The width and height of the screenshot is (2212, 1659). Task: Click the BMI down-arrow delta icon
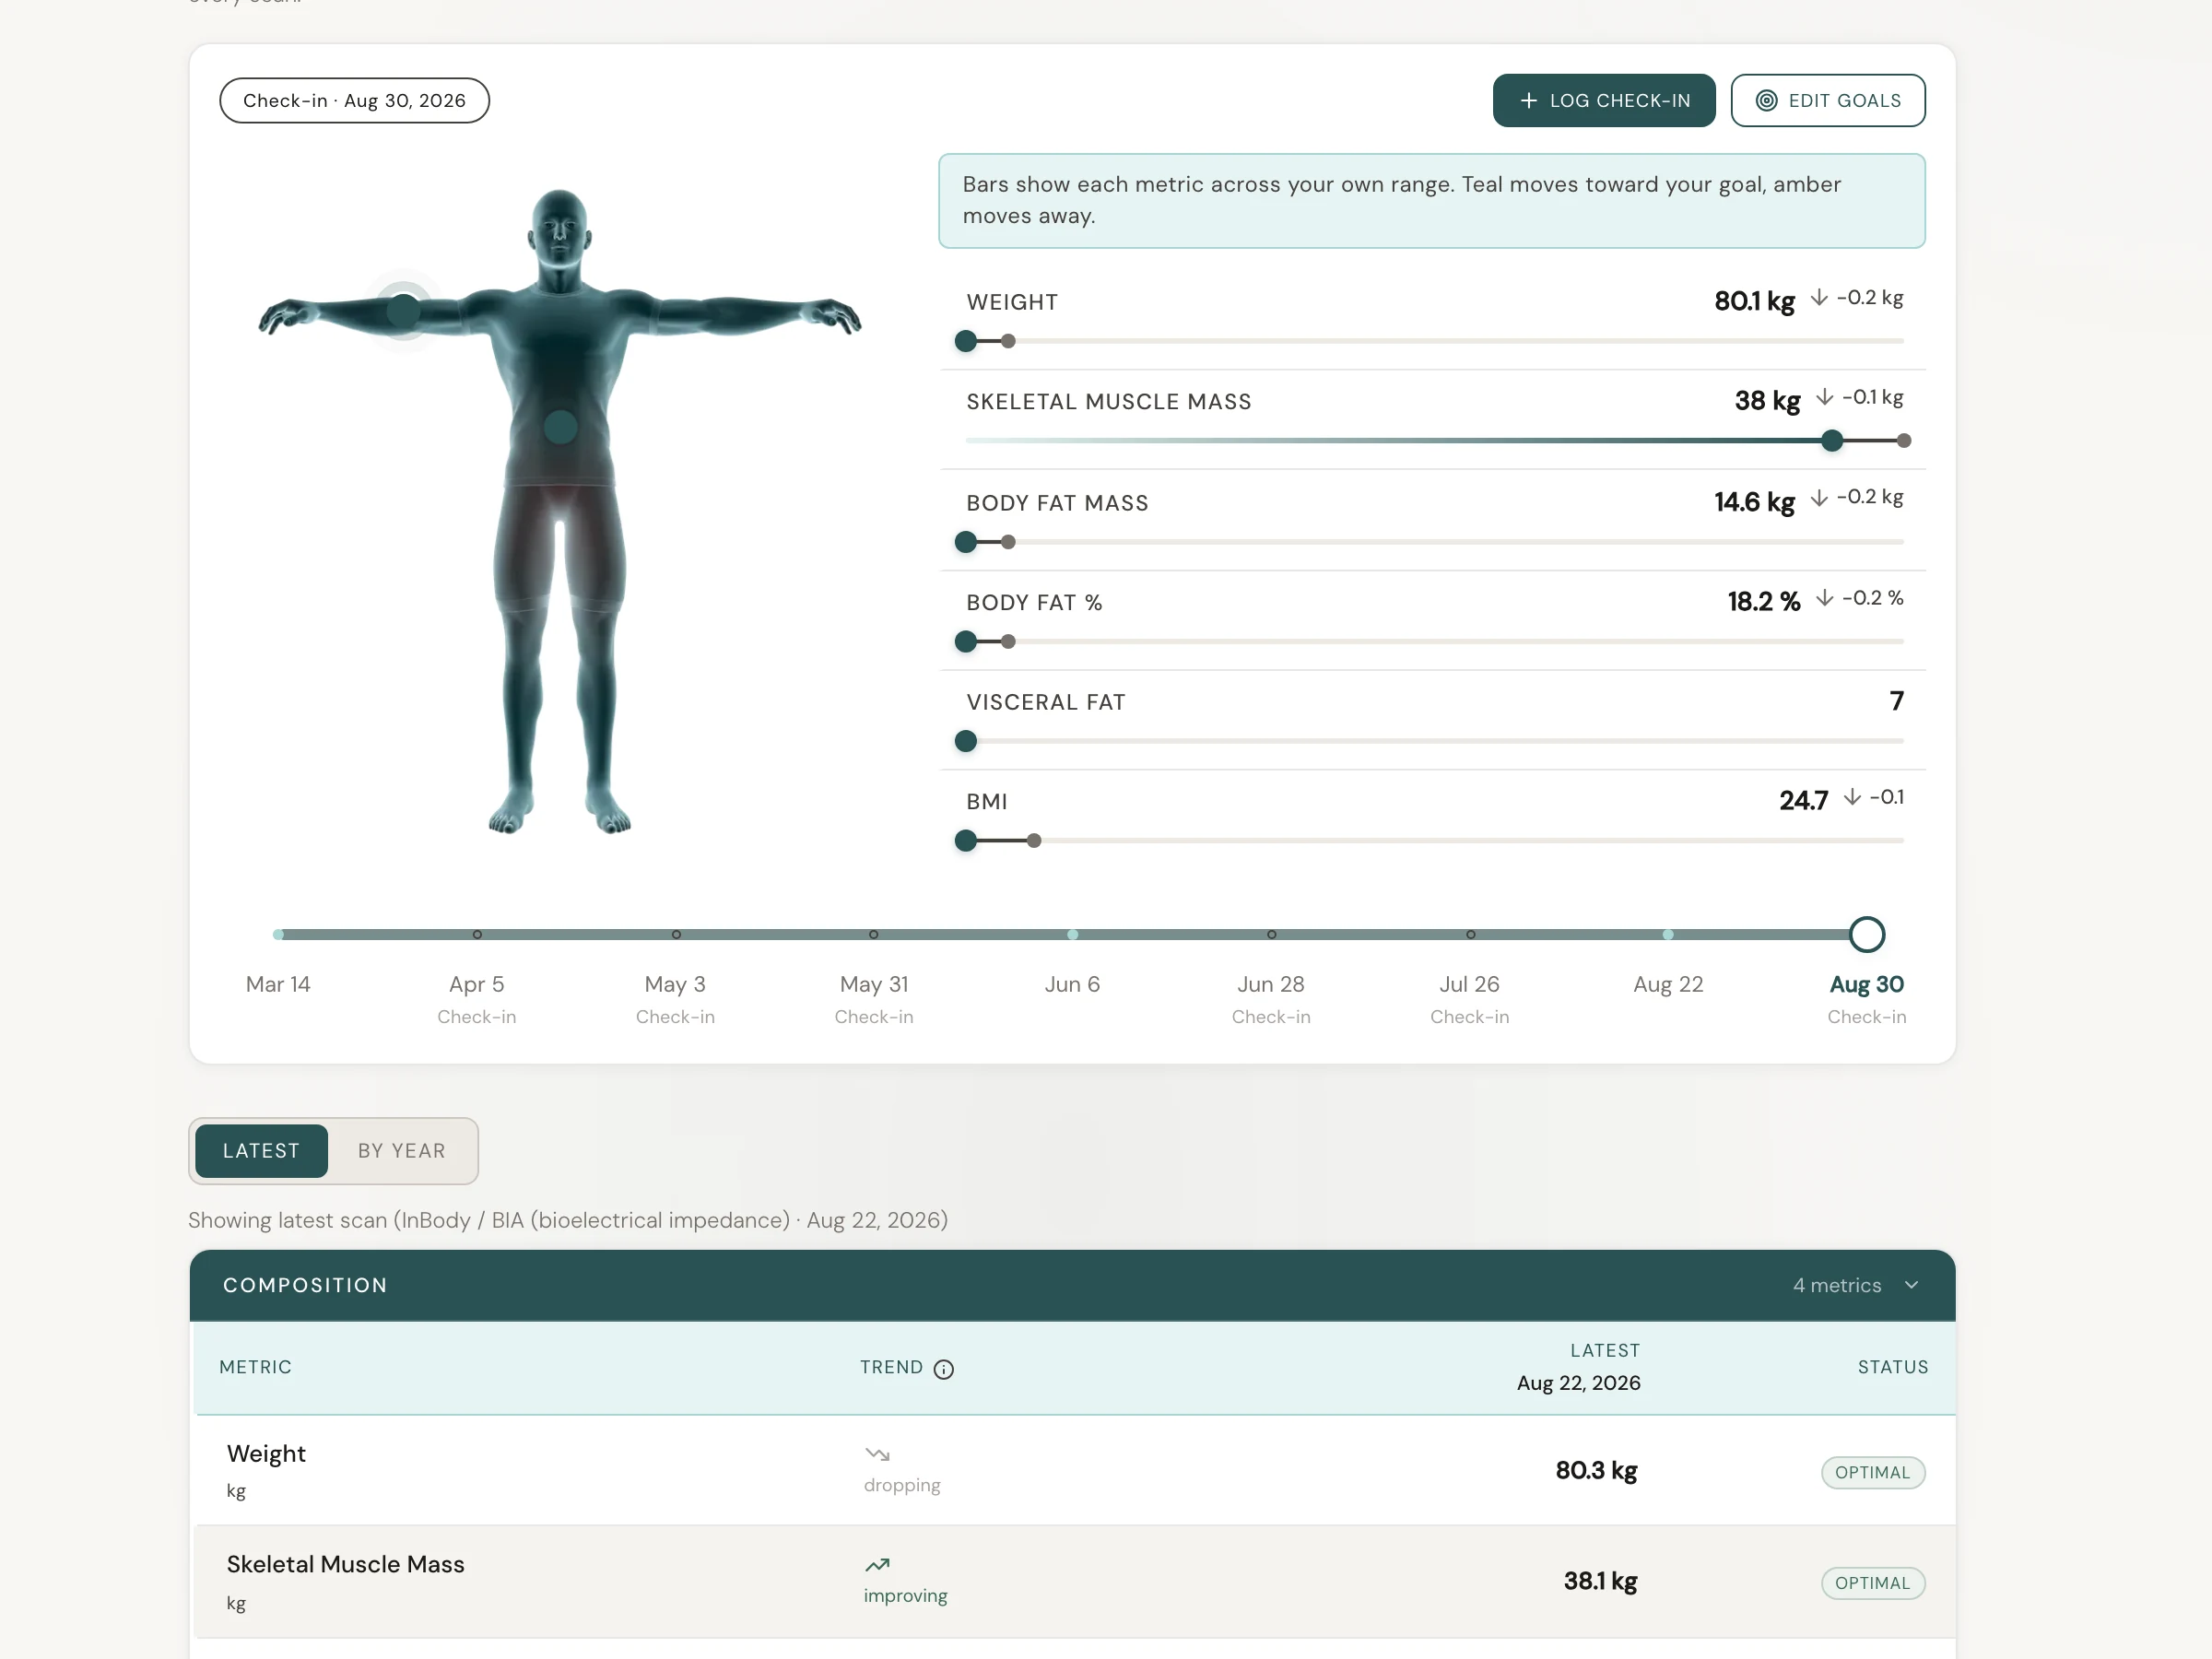point(1851,797)
